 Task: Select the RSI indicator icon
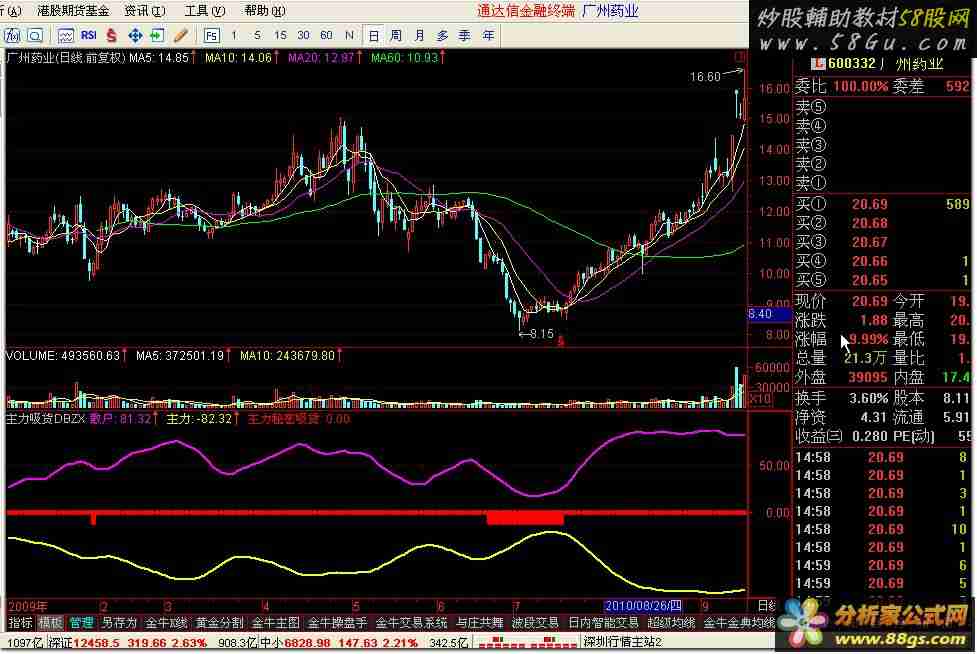[x=88, y=35]
